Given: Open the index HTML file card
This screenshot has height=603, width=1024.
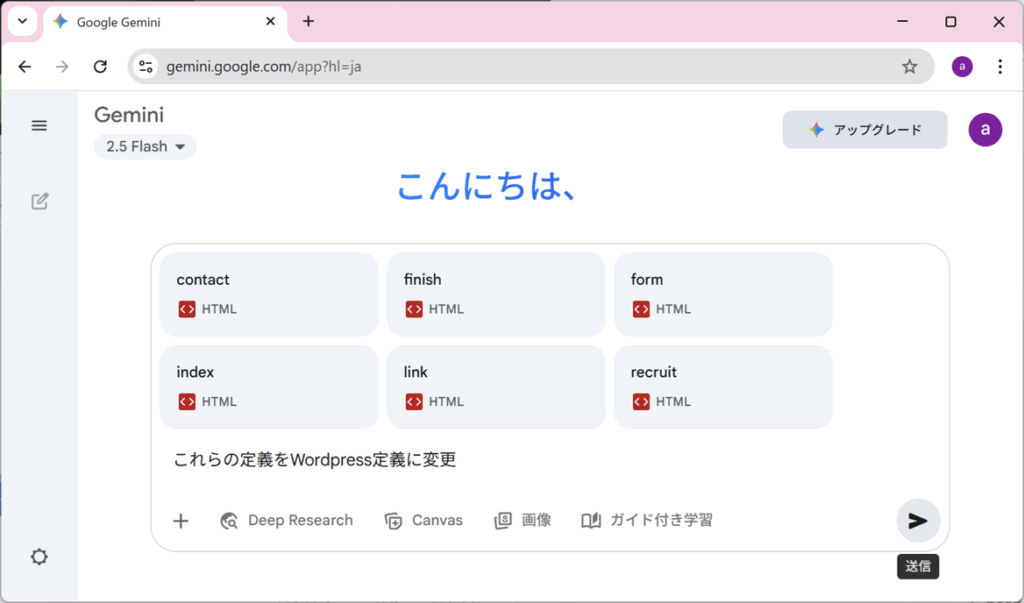Looking at the screenshot, I should click(268, 387).
